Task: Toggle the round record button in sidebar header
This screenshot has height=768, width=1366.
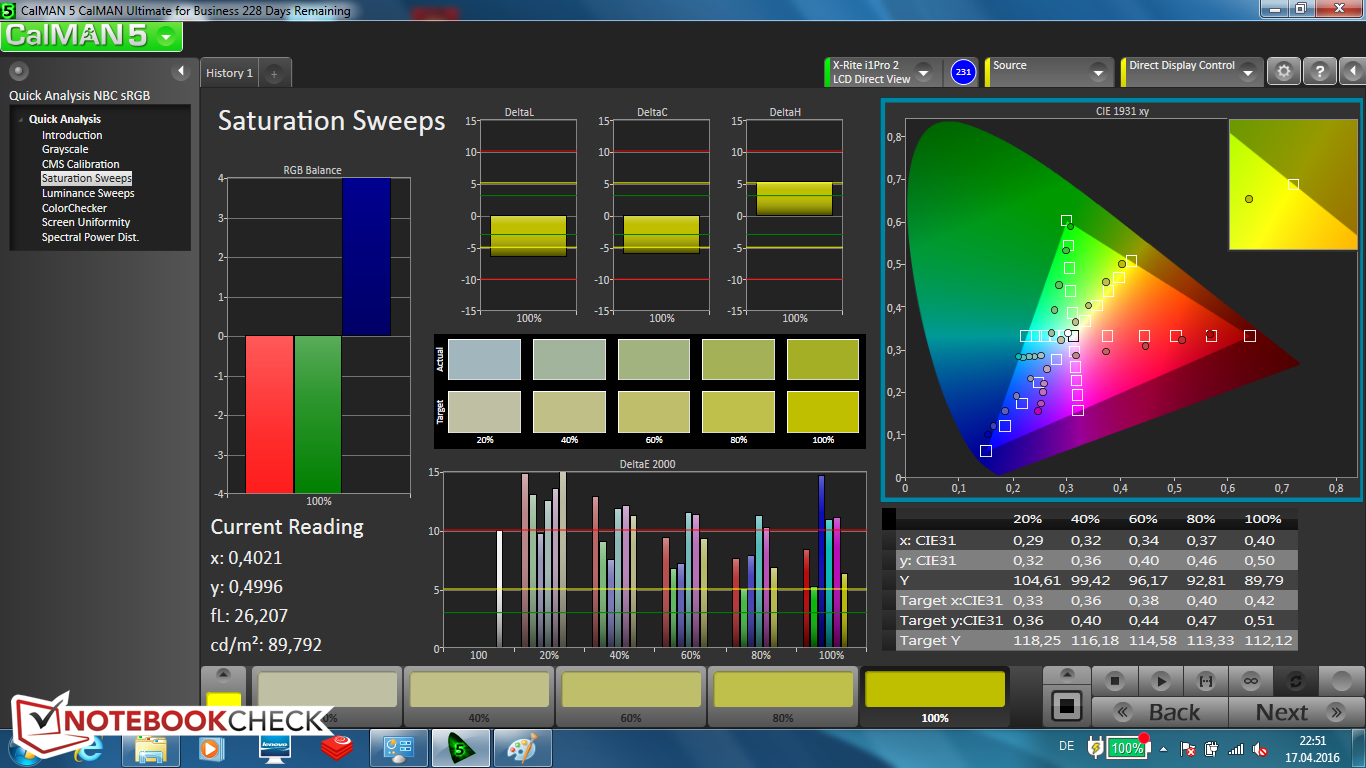Action: [19, 71]
